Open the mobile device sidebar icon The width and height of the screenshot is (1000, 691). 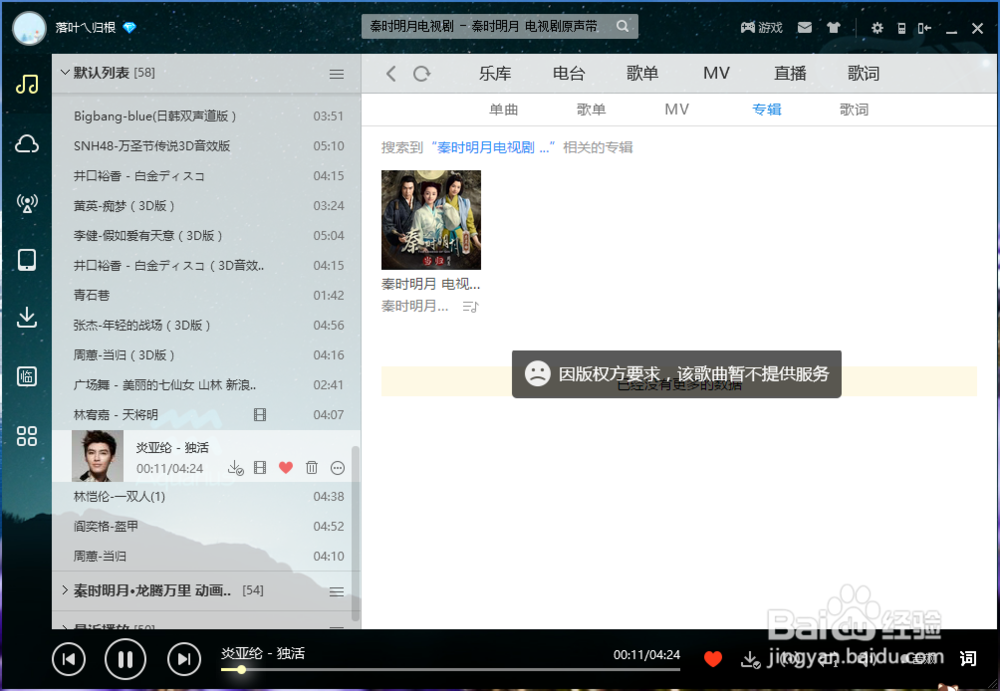point(27,260)
